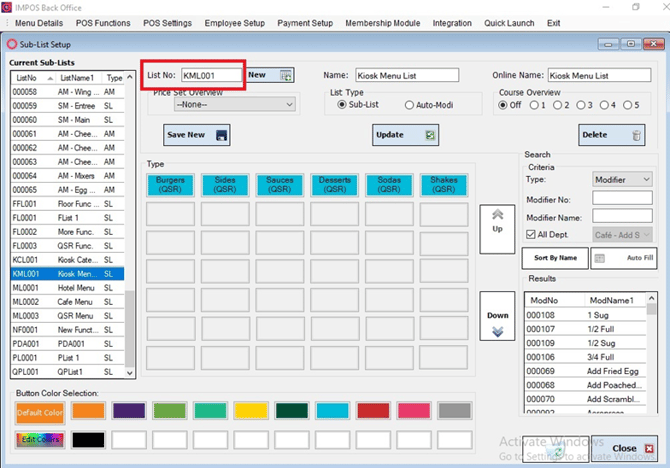This screenshot has height=468, width=670.
Task: Open the Employee Setup menu
Action: click(235, 23)
